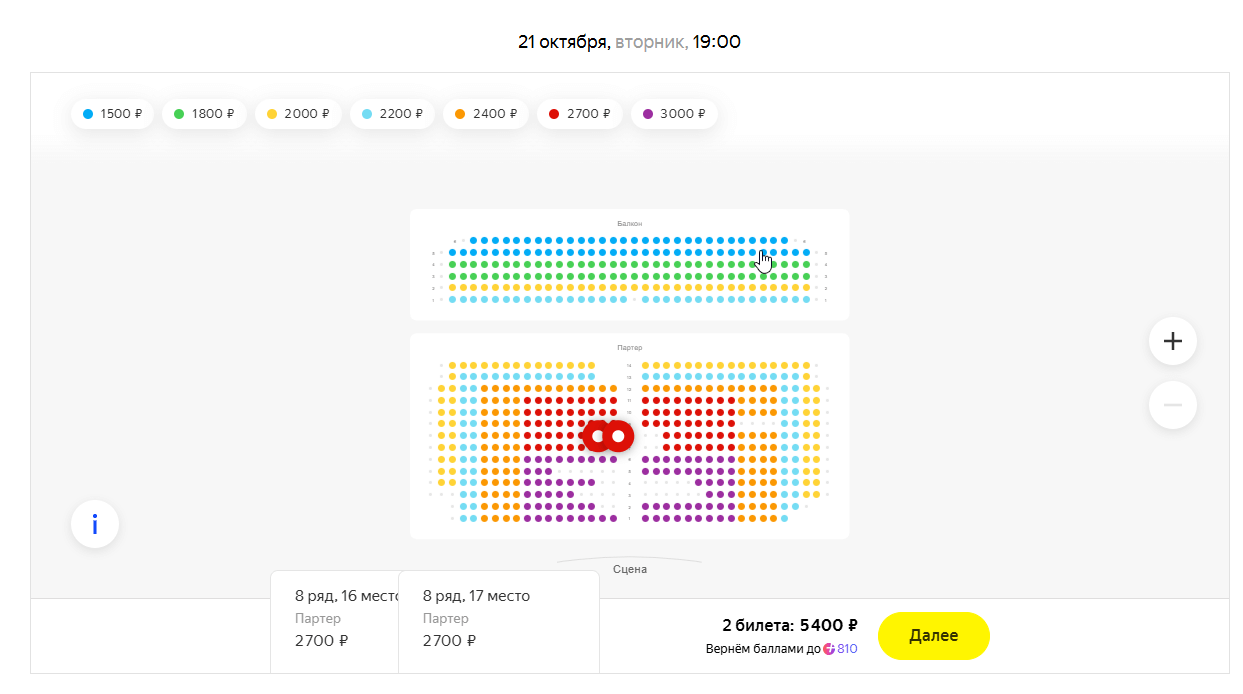Image resolution: width=1243 pixels, height=694 pixels.
Task: Click the Сцена stage label
Action: [630, 569]
